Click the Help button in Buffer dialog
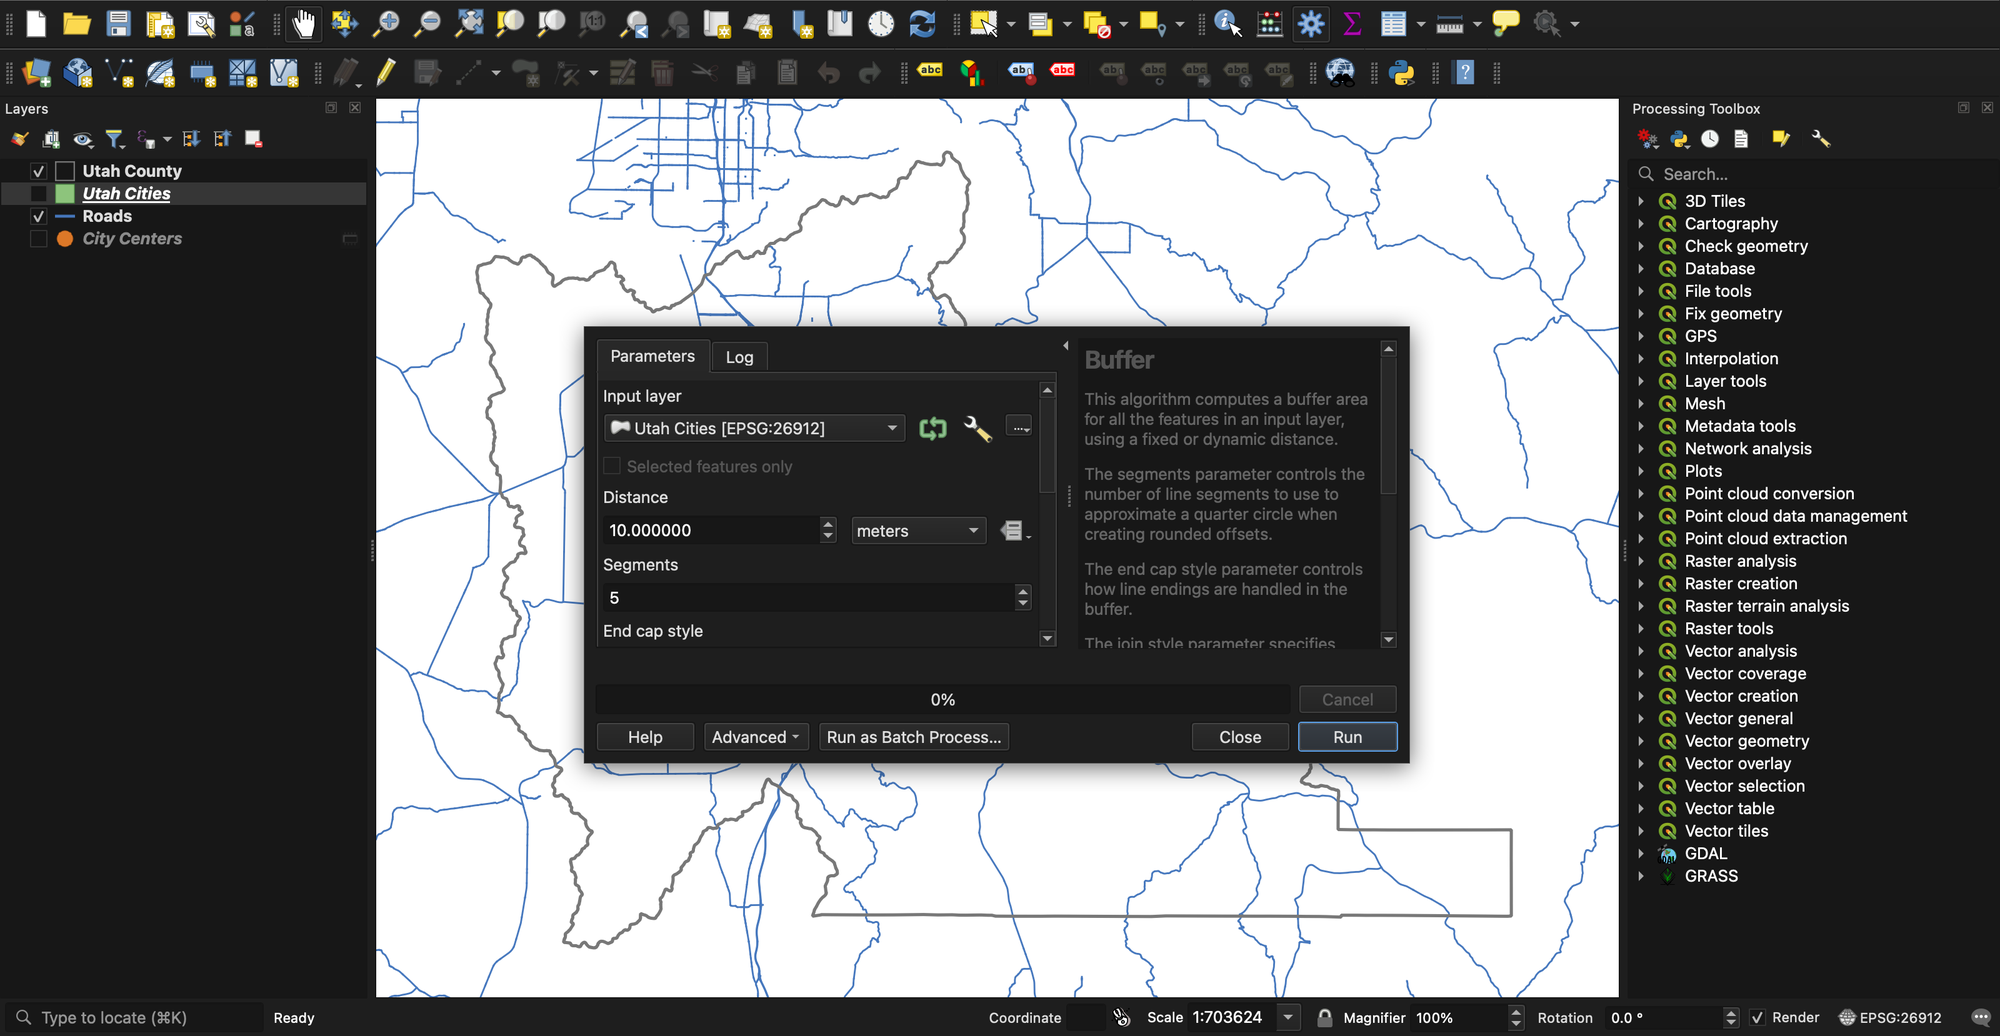 [x=645, y=737]
